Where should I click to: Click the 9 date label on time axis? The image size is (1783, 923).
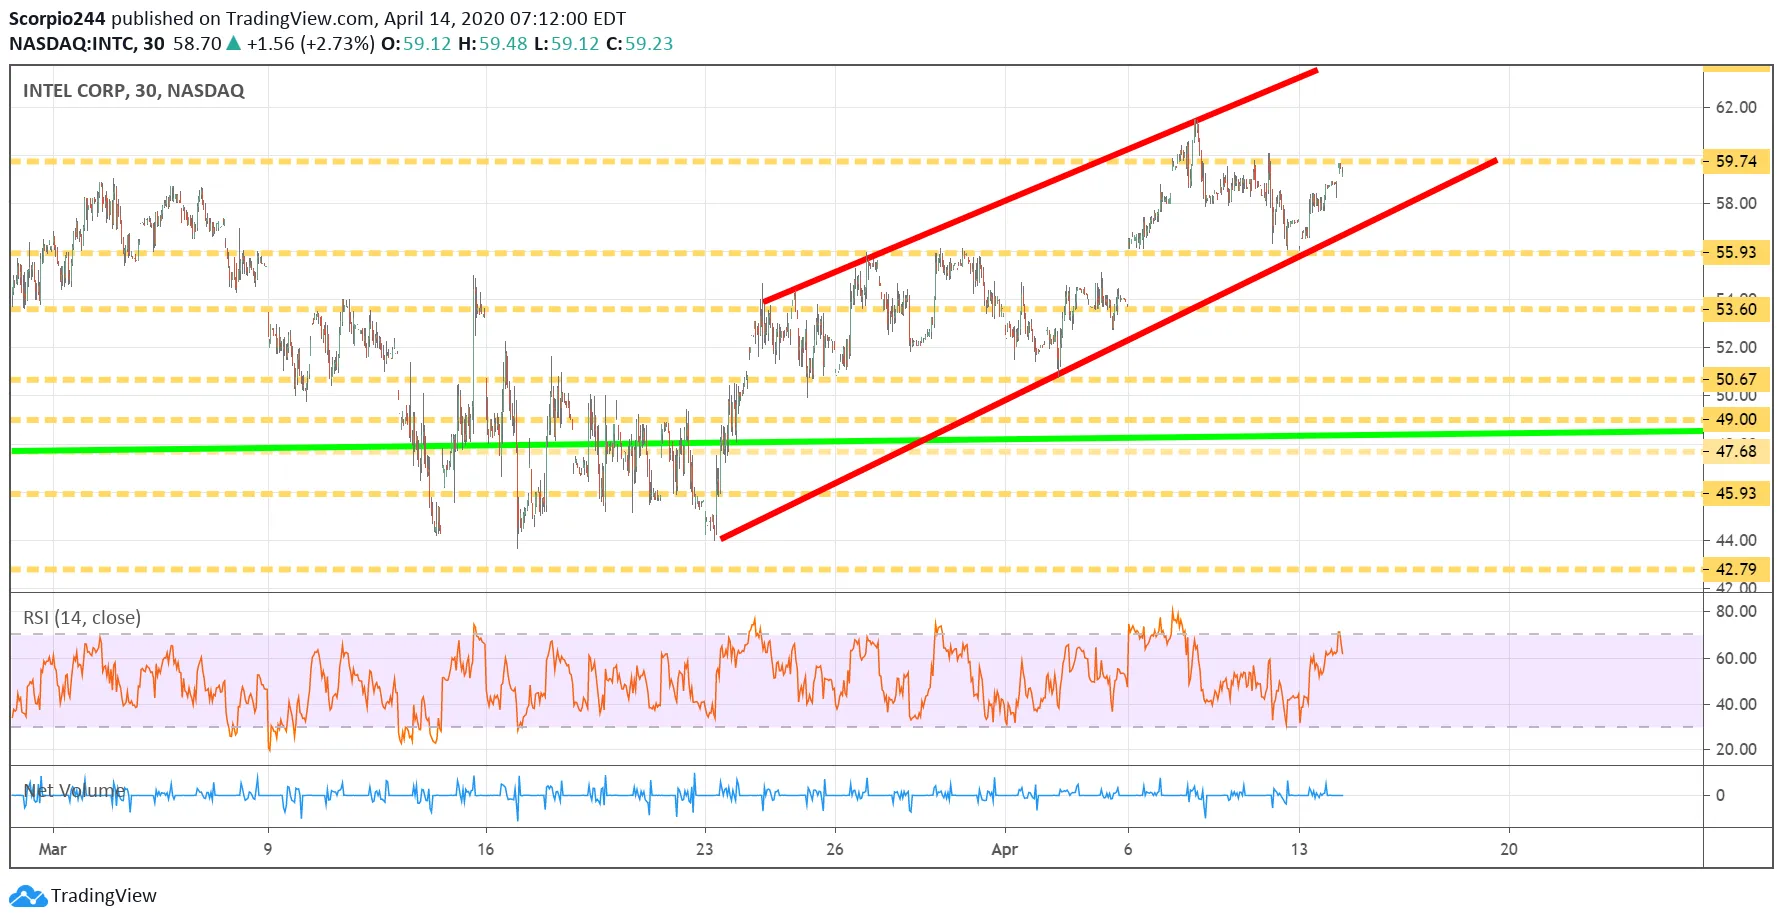[268, 849]
